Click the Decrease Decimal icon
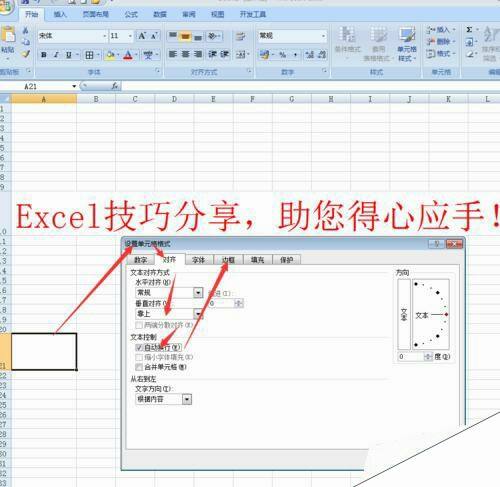 point(322,55)
